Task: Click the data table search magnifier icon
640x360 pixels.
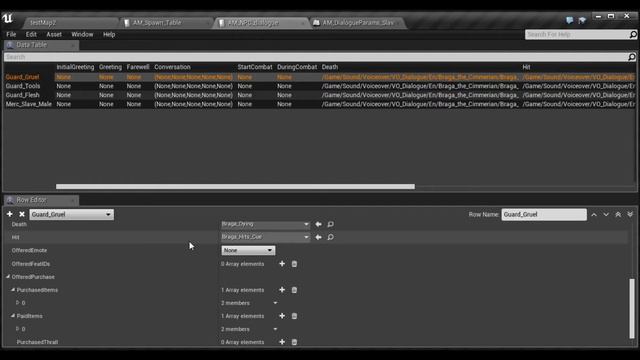Action: pyautogui.click(x=632, y=57)
